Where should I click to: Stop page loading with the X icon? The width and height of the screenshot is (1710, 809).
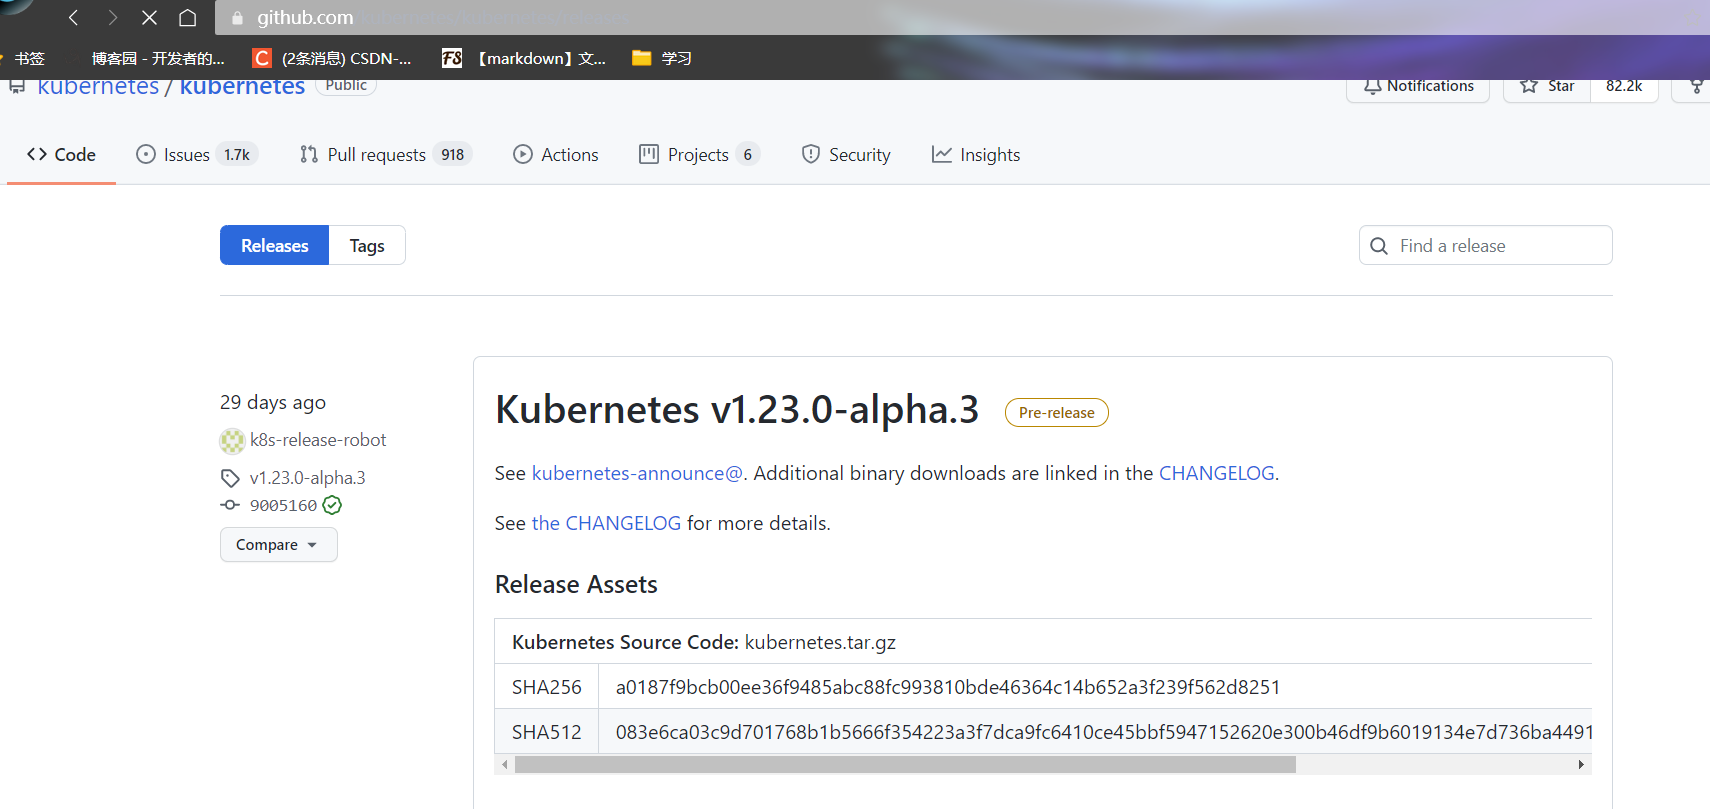pyautogui.click(x=149, y=17)
